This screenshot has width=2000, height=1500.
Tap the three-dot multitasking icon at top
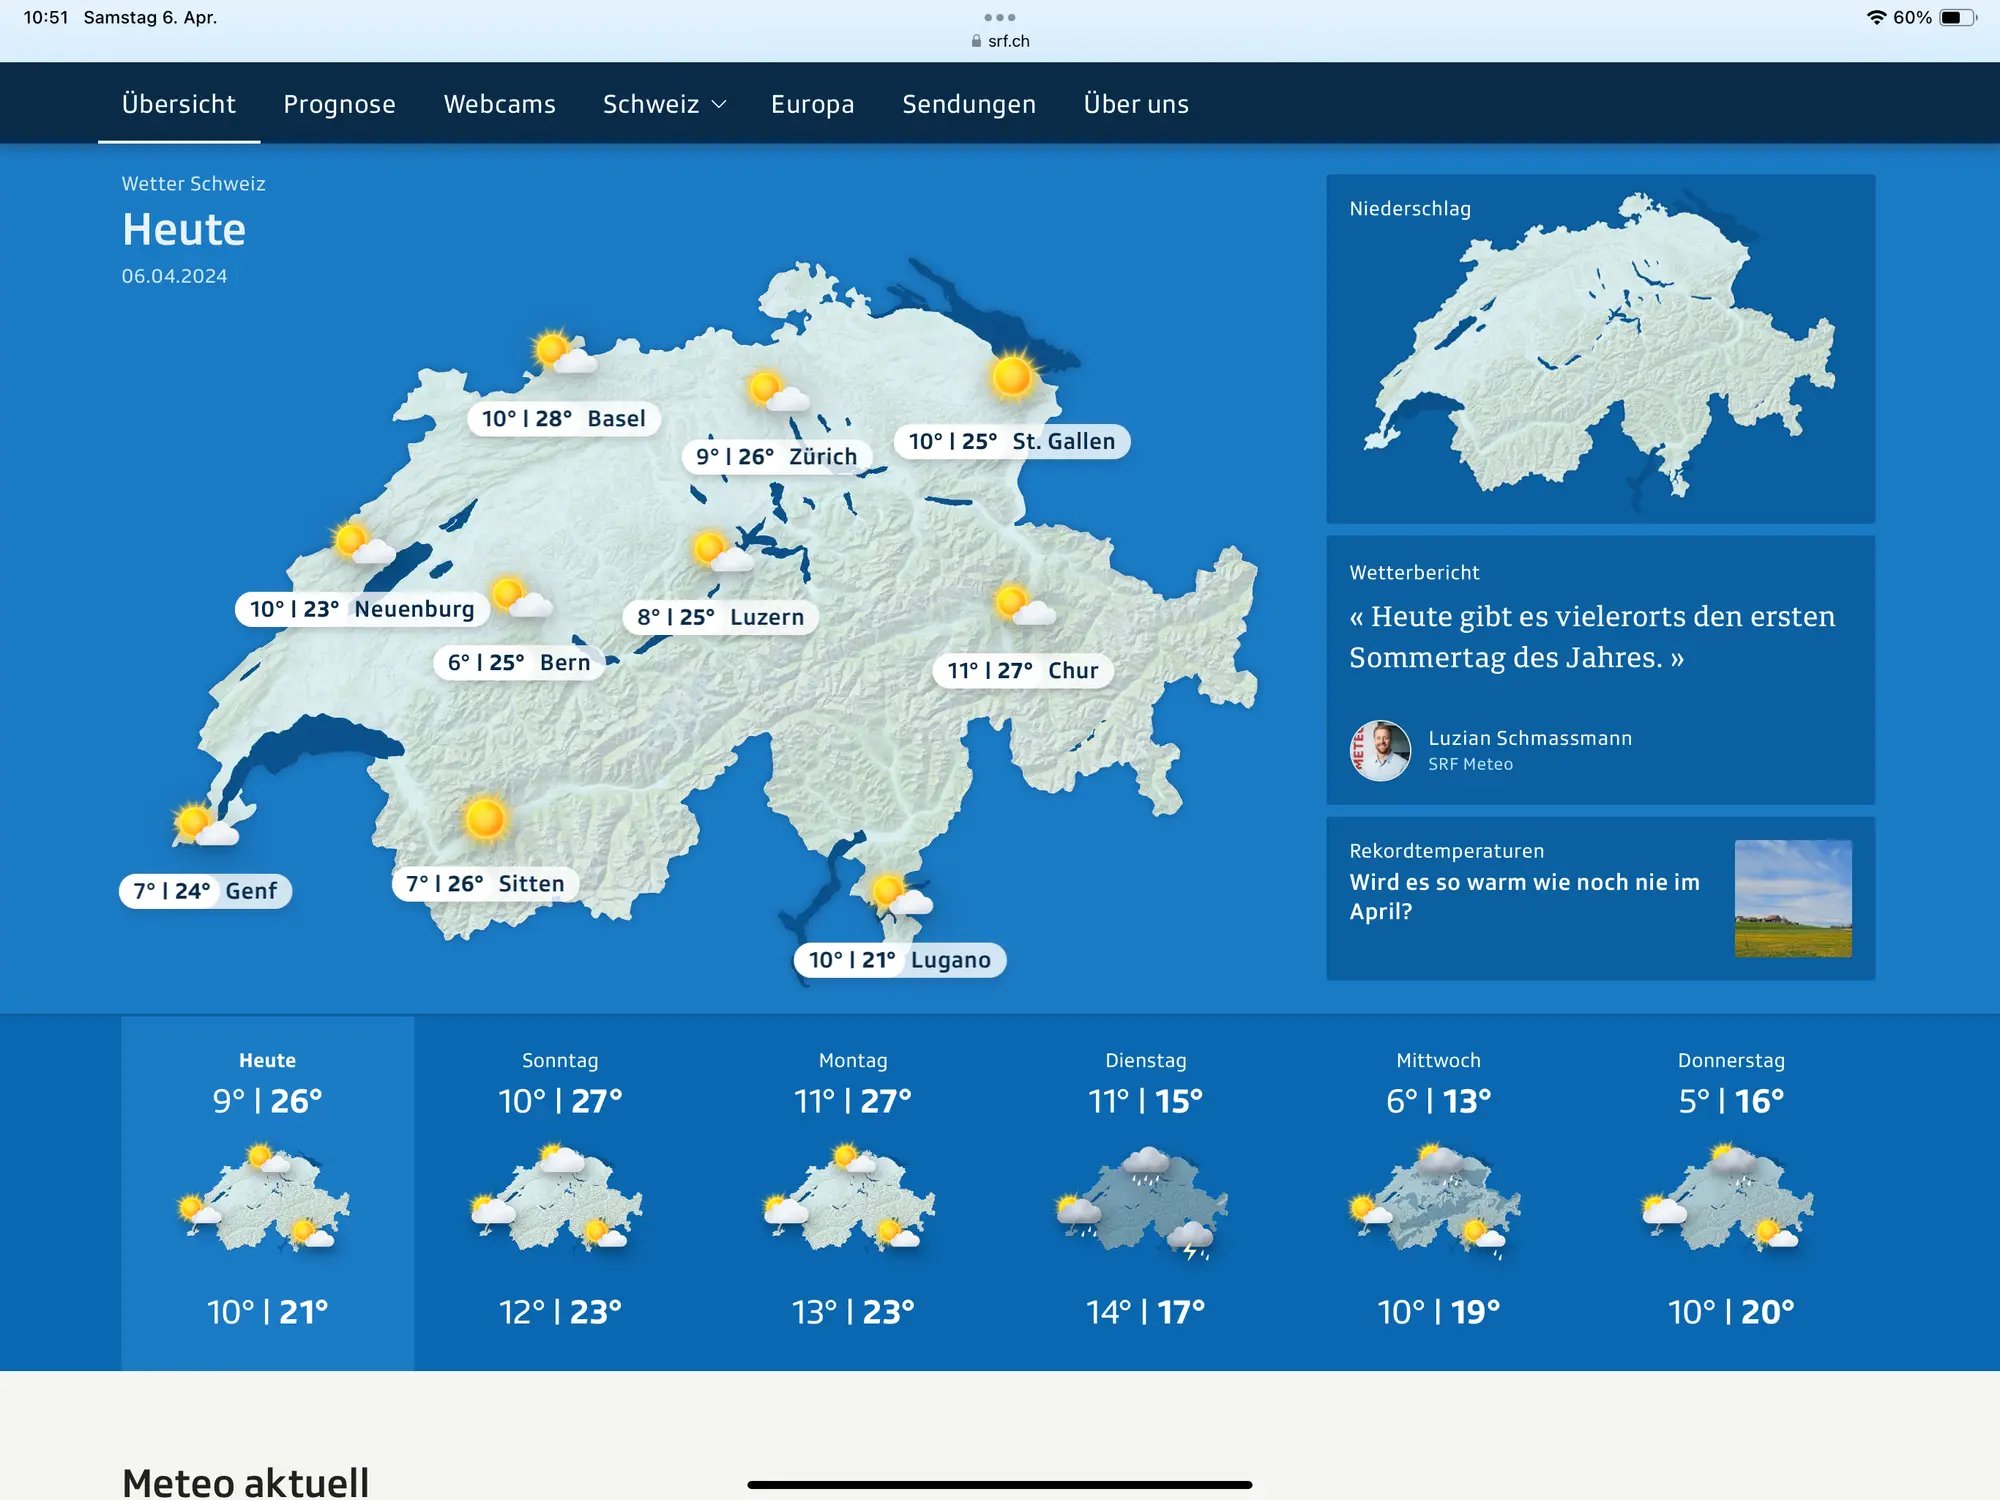click(999, 17)
